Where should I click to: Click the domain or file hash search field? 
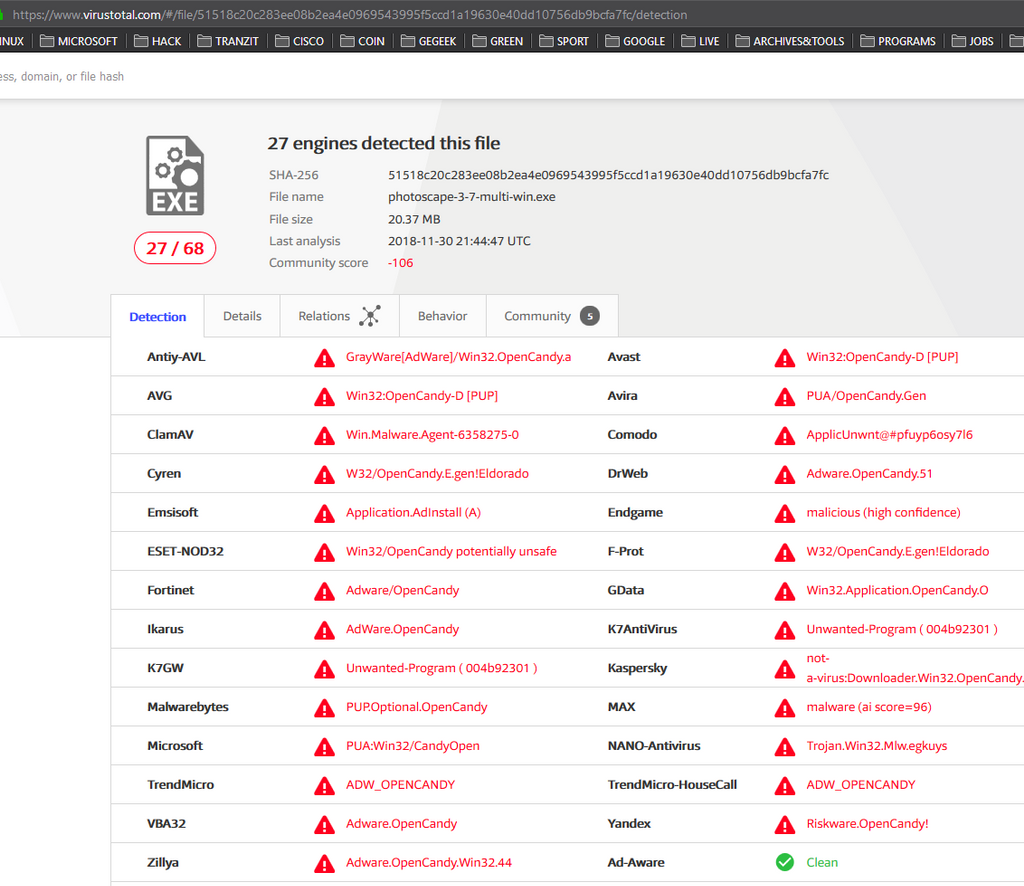pyautogui.click(x=62, y=76)
